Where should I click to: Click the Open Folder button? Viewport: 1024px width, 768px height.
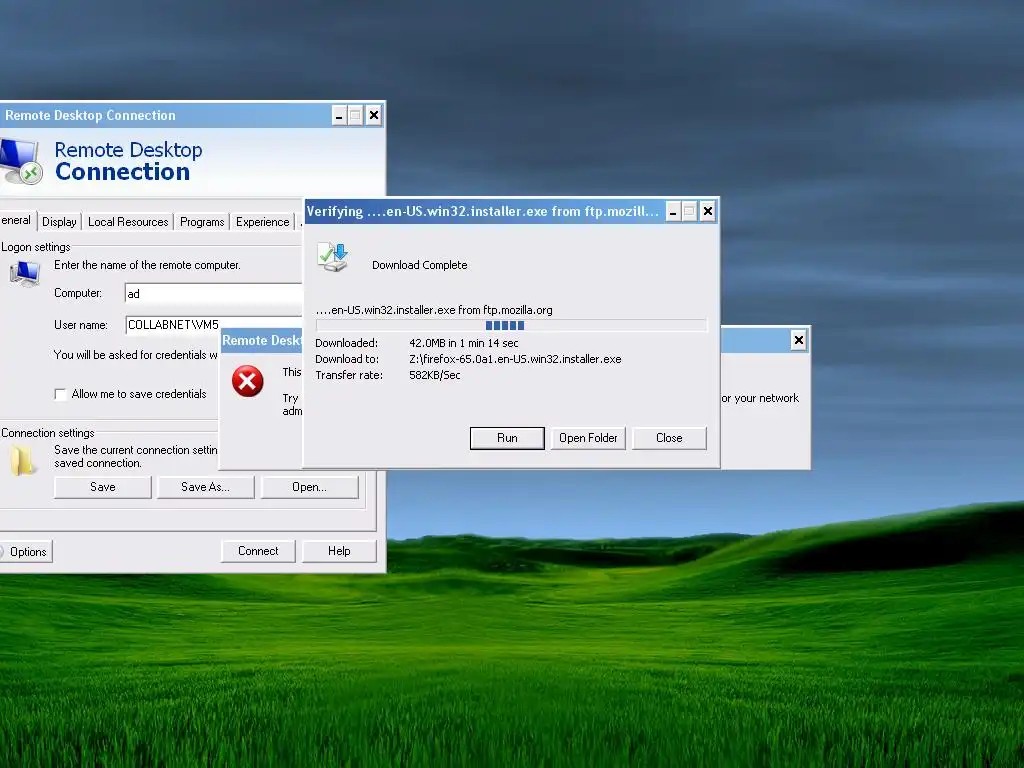click(588, 438)
